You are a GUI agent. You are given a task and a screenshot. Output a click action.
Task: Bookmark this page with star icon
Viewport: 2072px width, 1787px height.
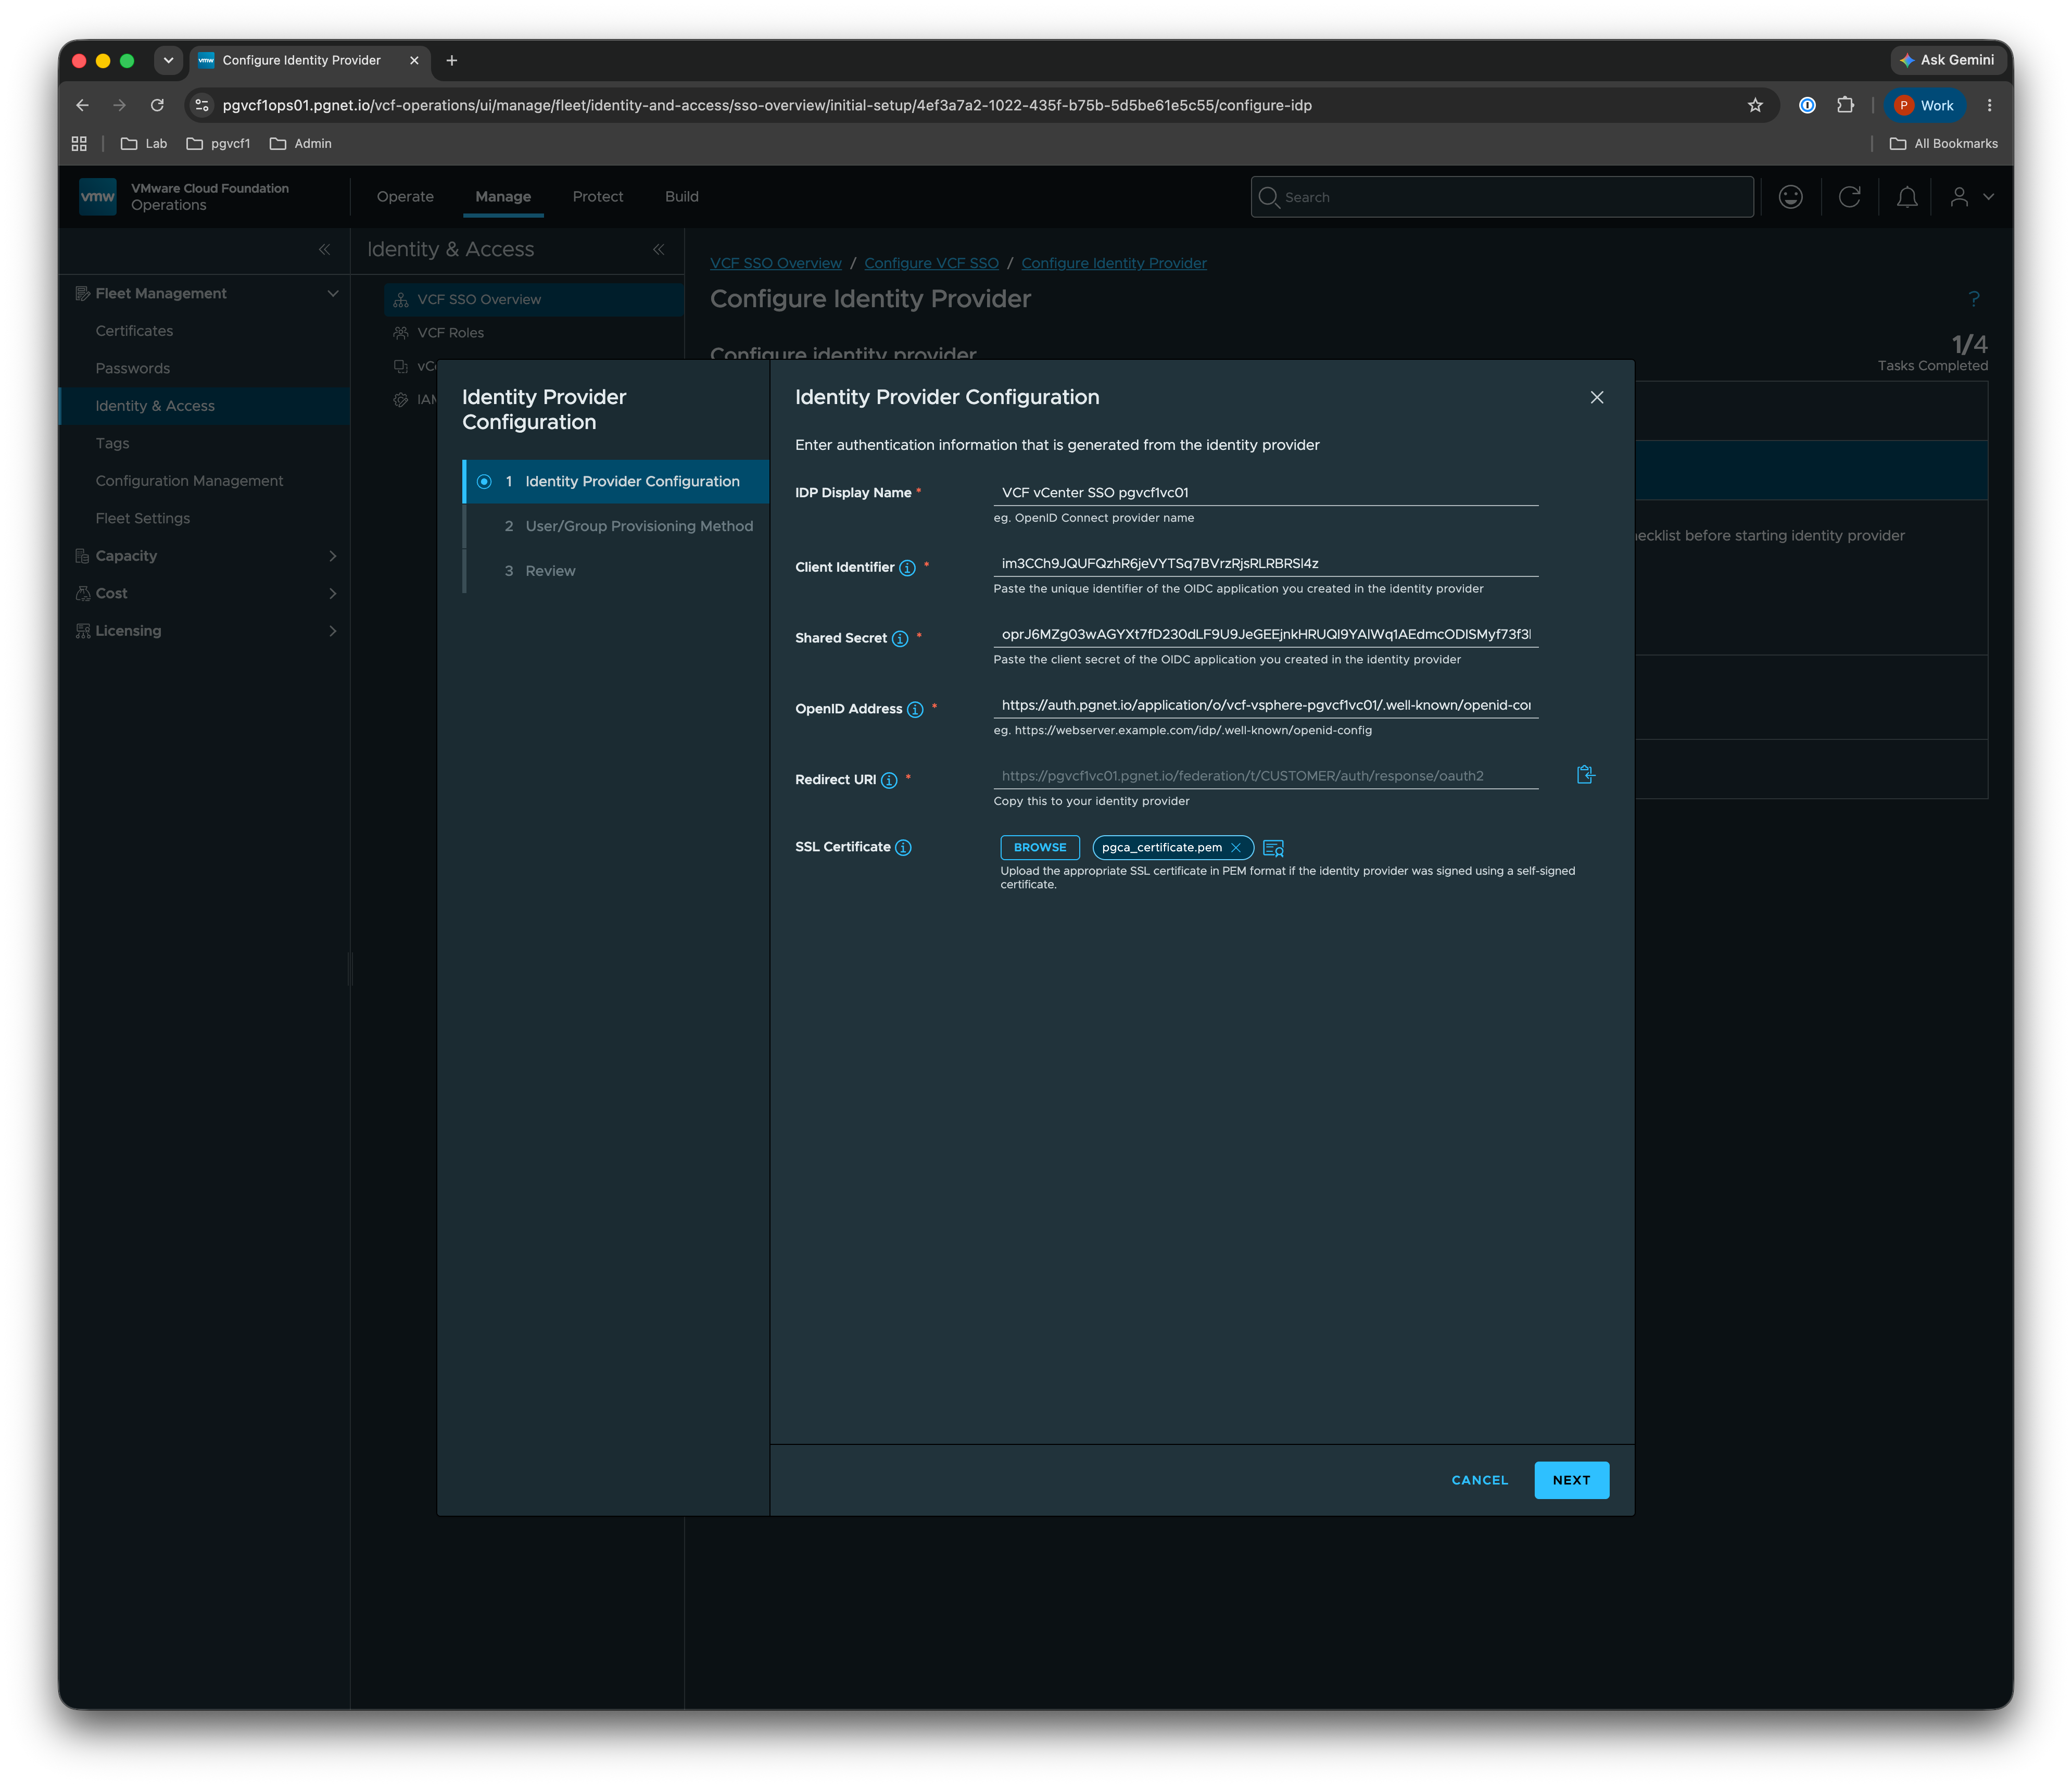tap(1755, 105)
